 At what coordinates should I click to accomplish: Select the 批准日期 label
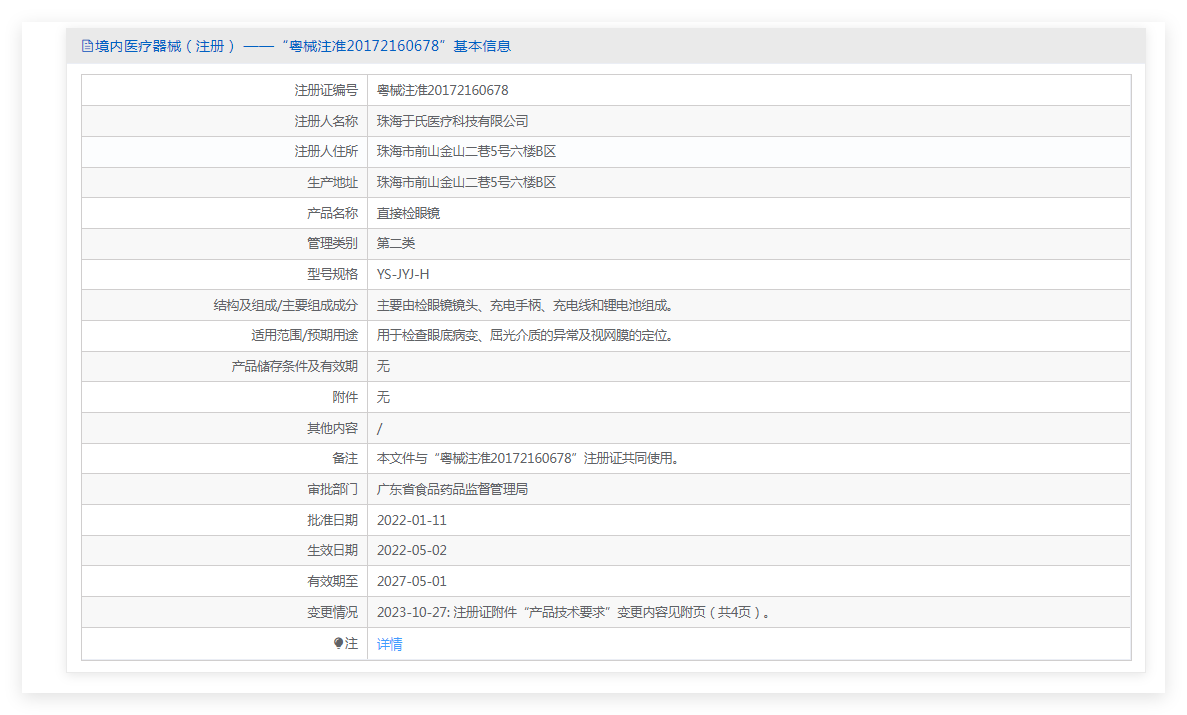[332, 520]
